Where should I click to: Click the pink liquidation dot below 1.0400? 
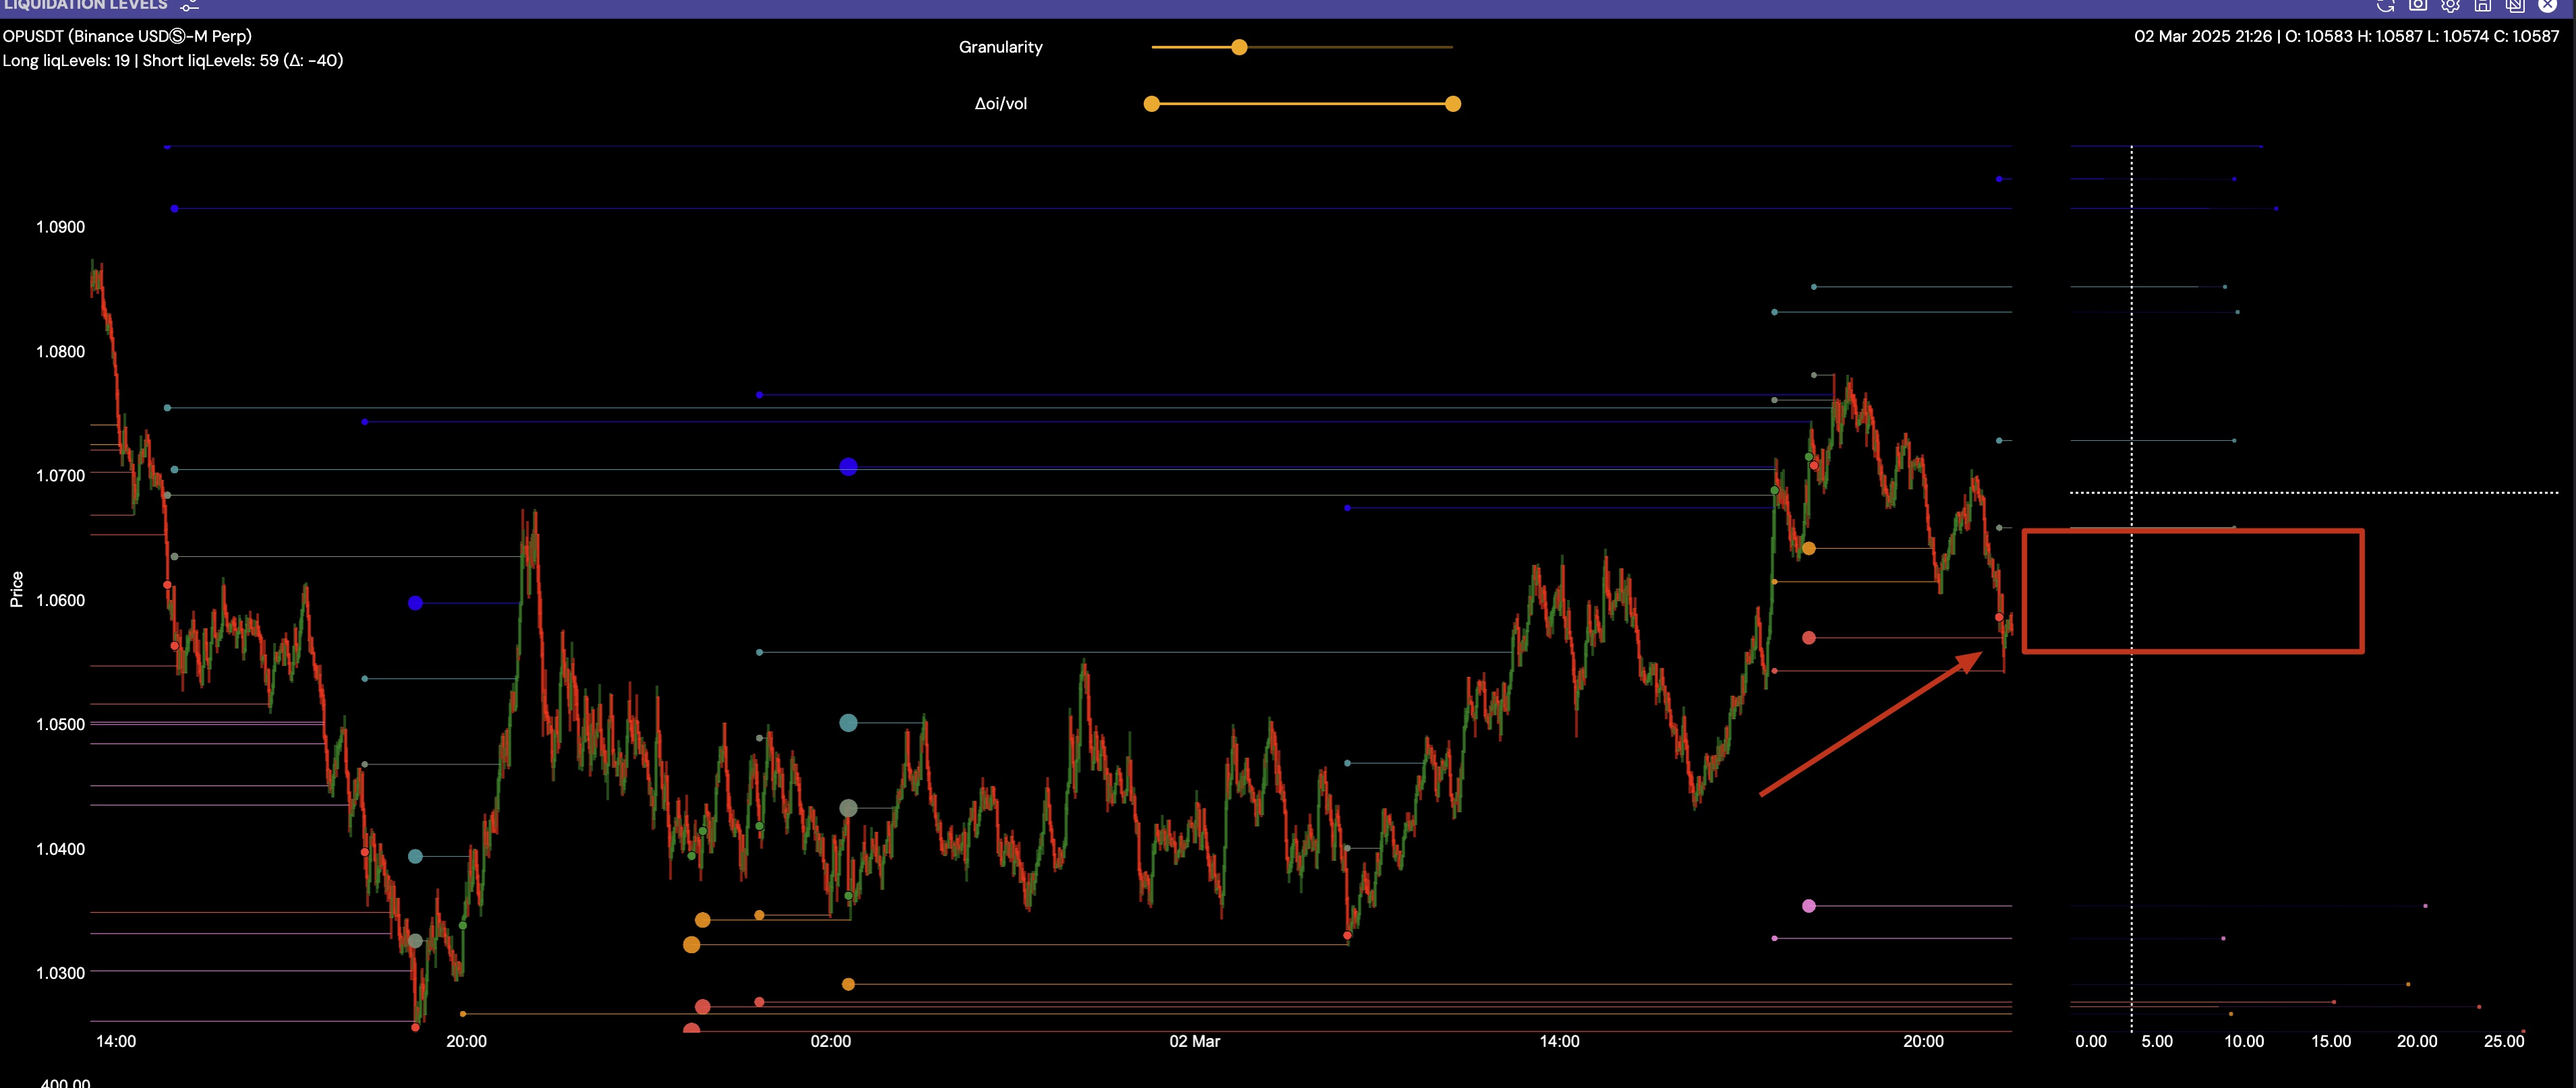1808,906
